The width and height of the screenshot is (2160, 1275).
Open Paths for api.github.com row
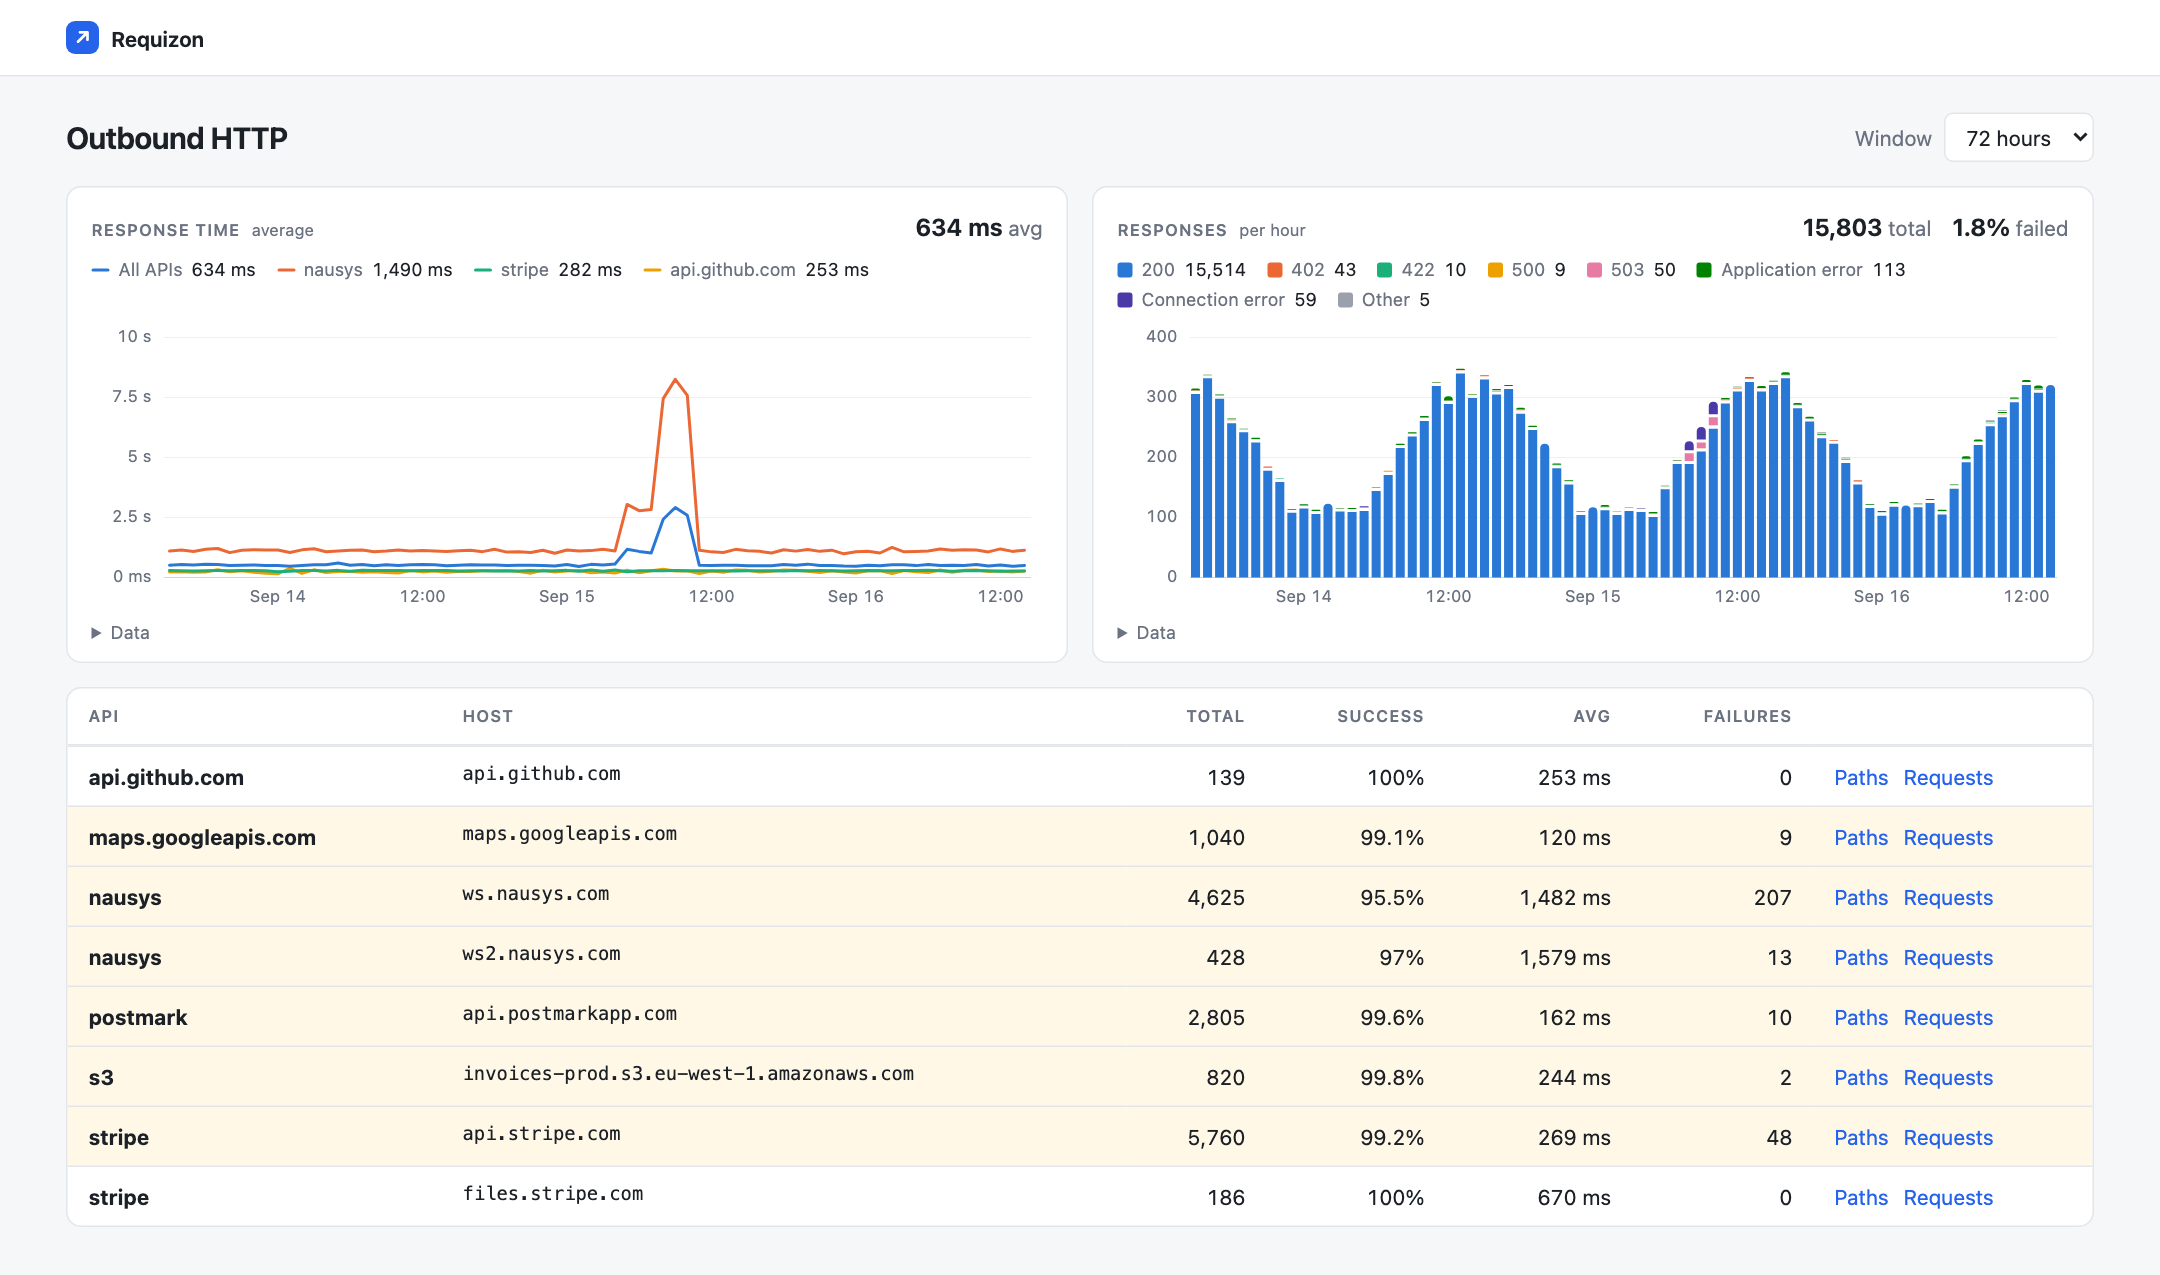pos(1861,778)
